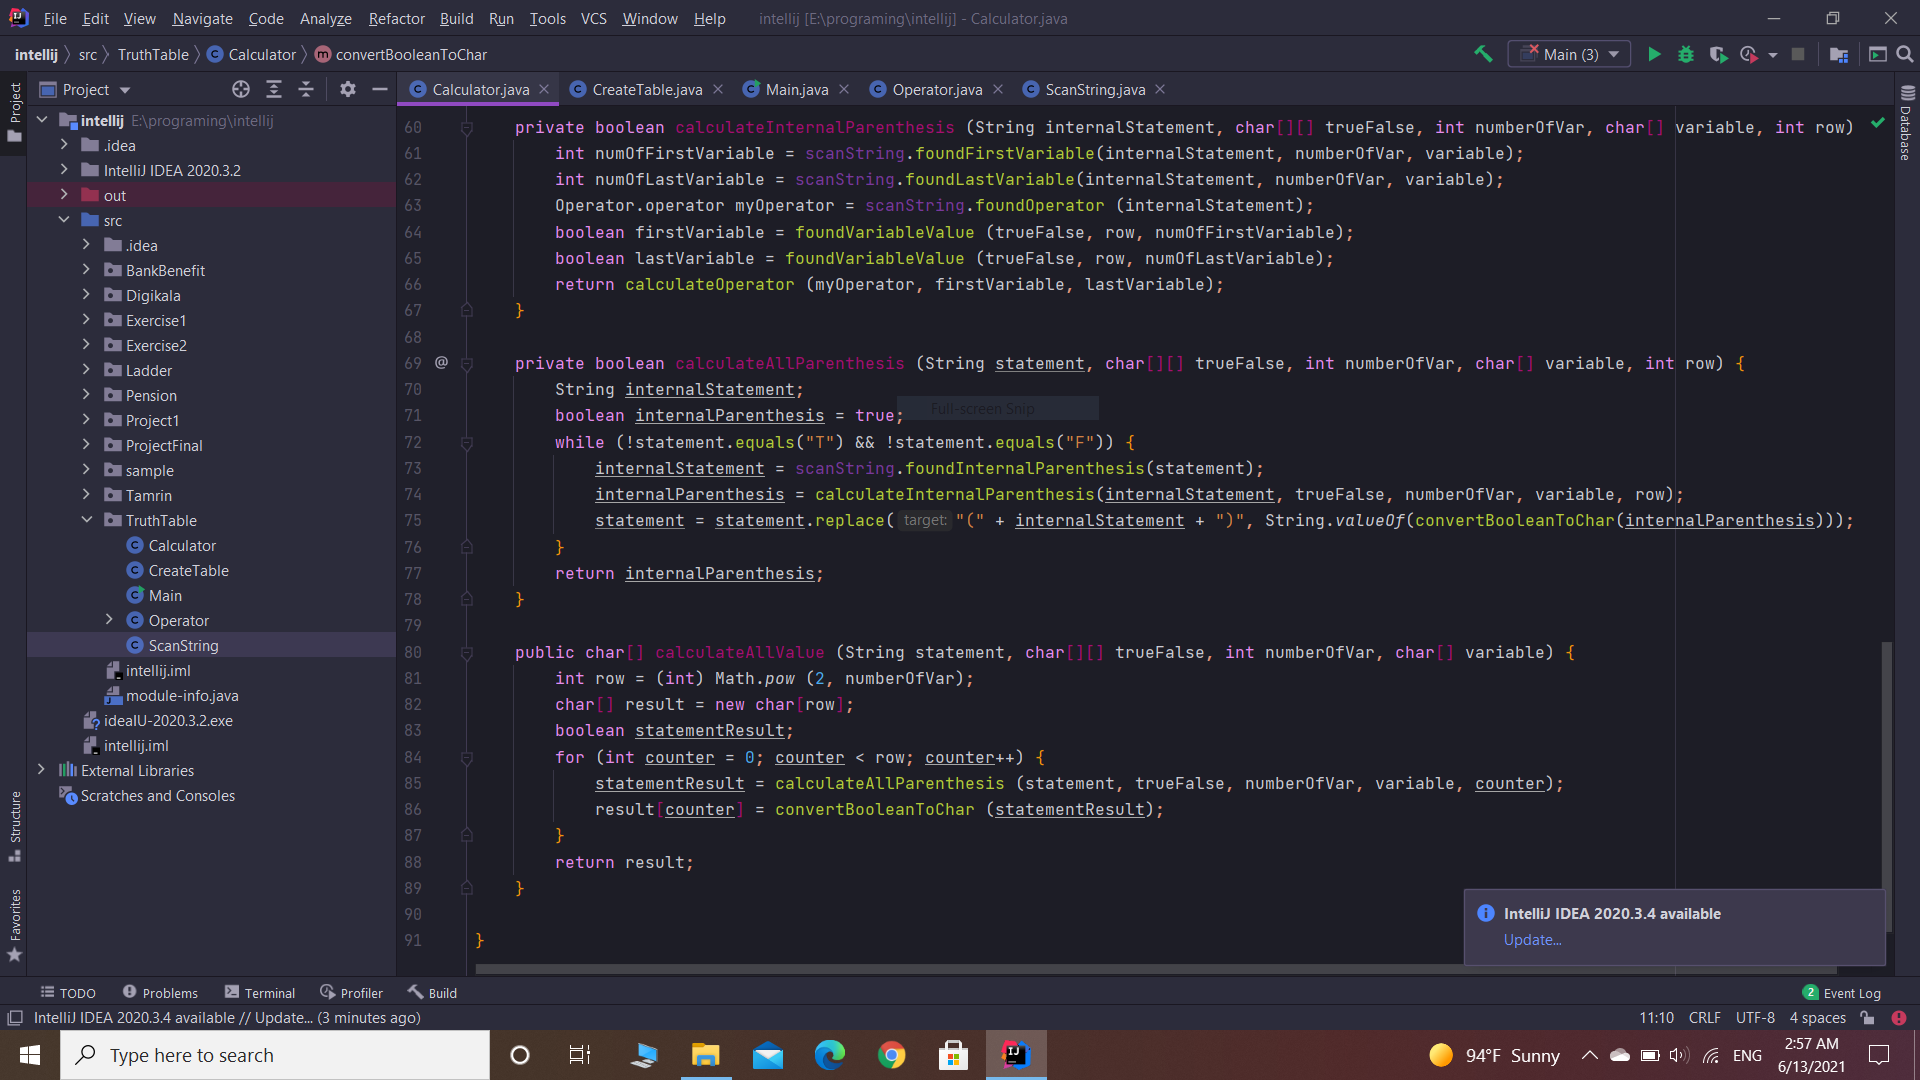Toggle fold marker at line 80 method
The width and height of the screenshot is (1920, 1080).
[x=467, y=652]
